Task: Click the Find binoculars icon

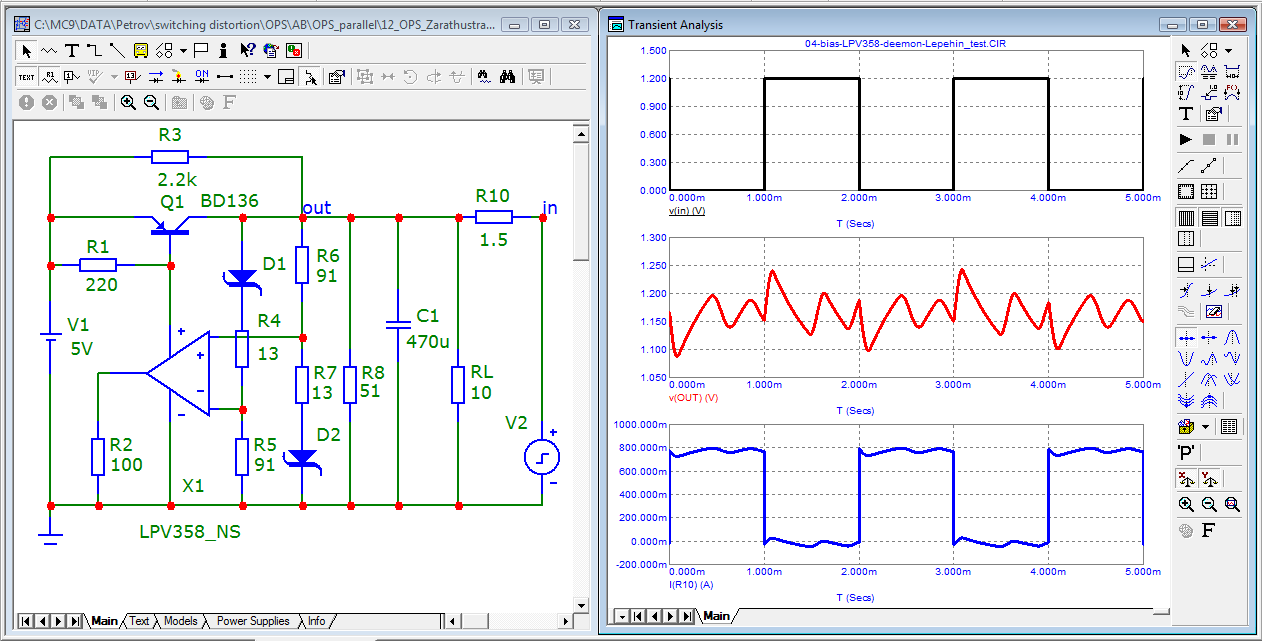Action: point(484,77)
